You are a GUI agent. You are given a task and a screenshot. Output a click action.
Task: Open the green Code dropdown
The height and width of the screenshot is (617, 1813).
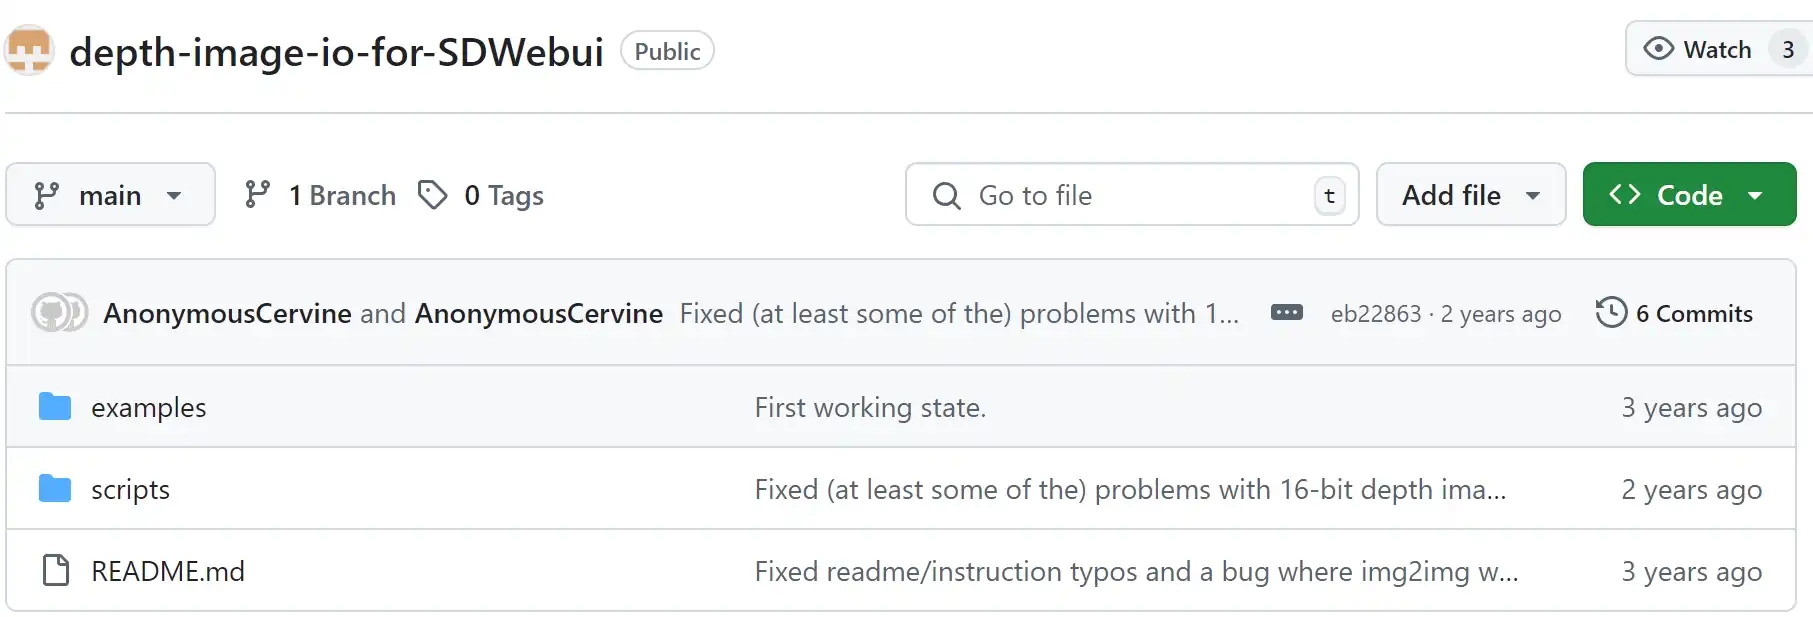coord(1689,195)
